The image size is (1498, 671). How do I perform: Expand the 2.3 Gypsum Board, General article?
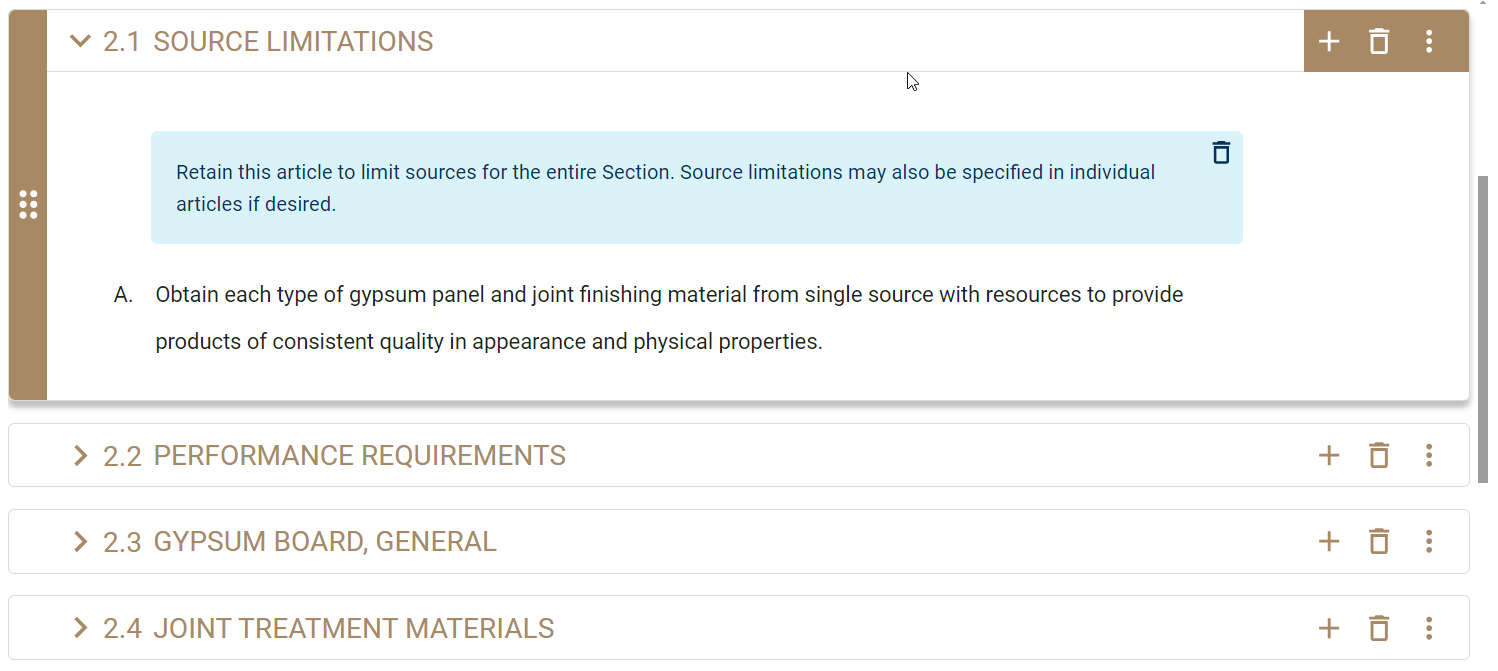coord(81,542)
